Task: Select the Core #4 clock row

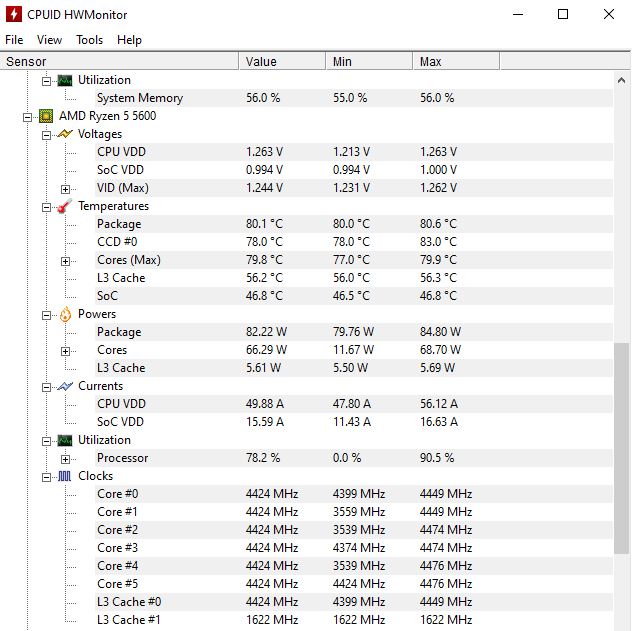Action: coord(354,566)
